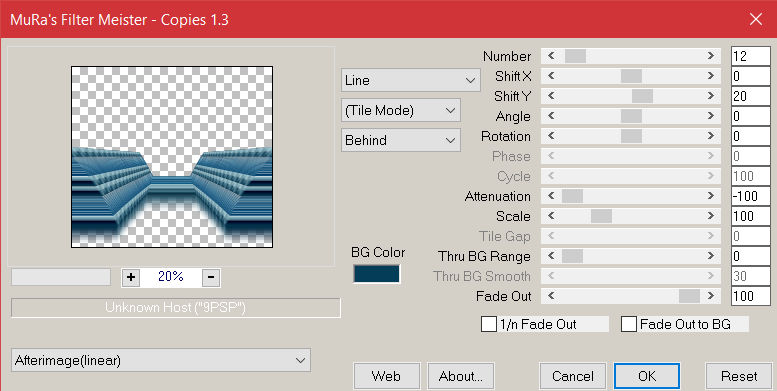The height and width of the screenshot is (391, 777).
Task: Enable the 1/n Fade Out checkbox
Action: [489, 325]
